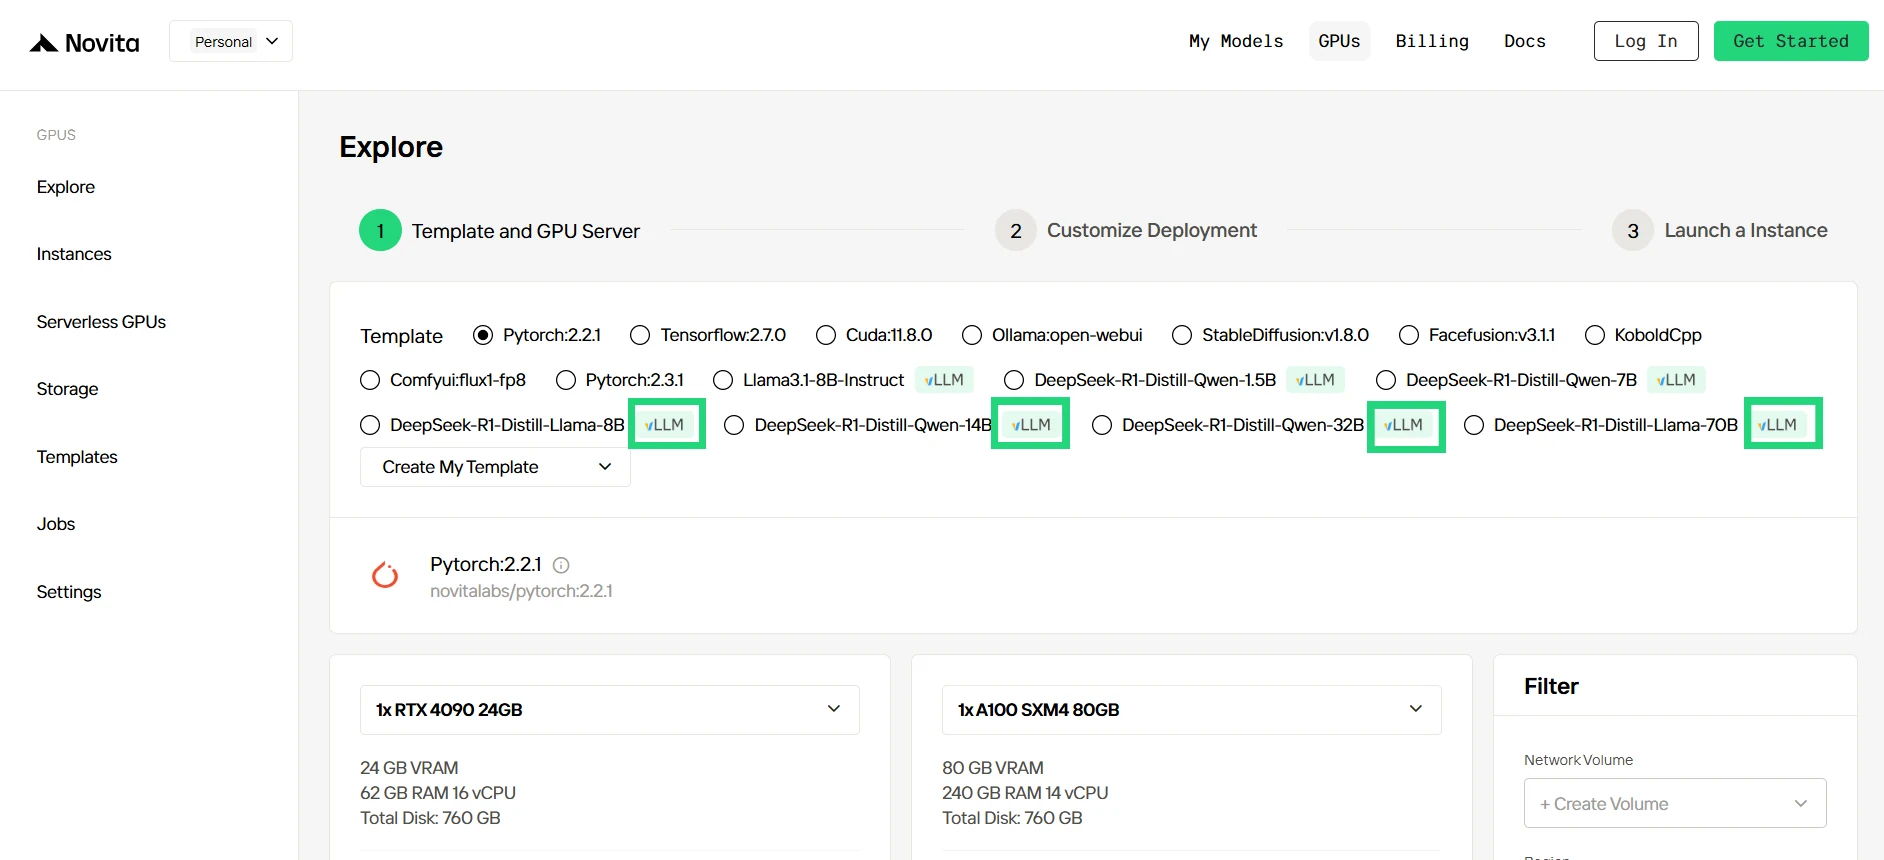Click the Log In button
1884x860 pixels.
point(1646,41)
